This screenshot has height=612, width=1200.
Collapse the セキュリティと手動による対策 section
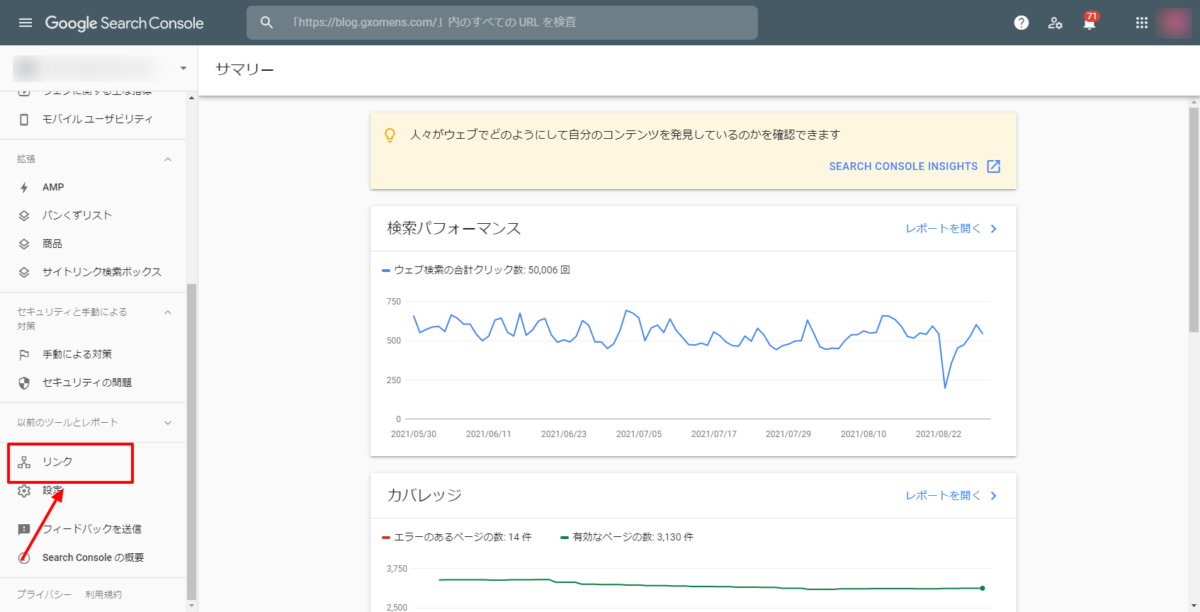(x=168, y=312)
